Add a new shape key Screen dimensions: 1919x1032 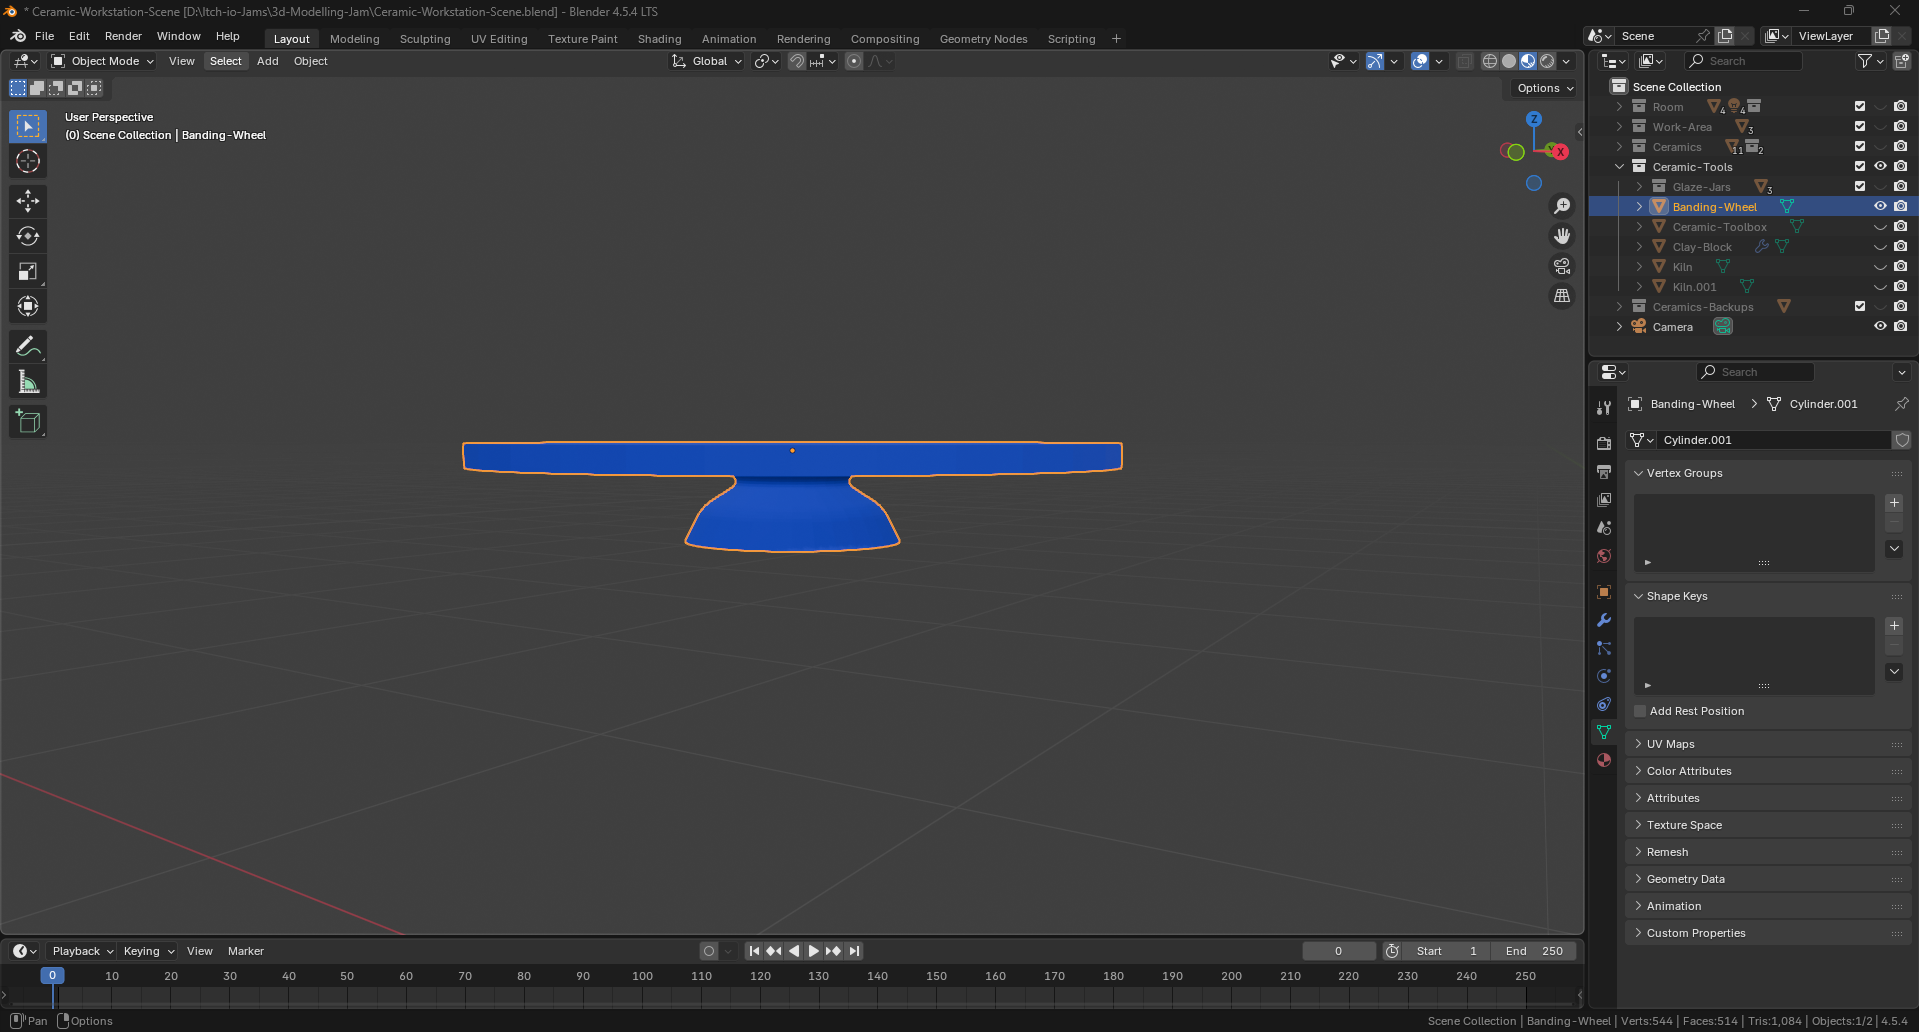coord(1894,626)
